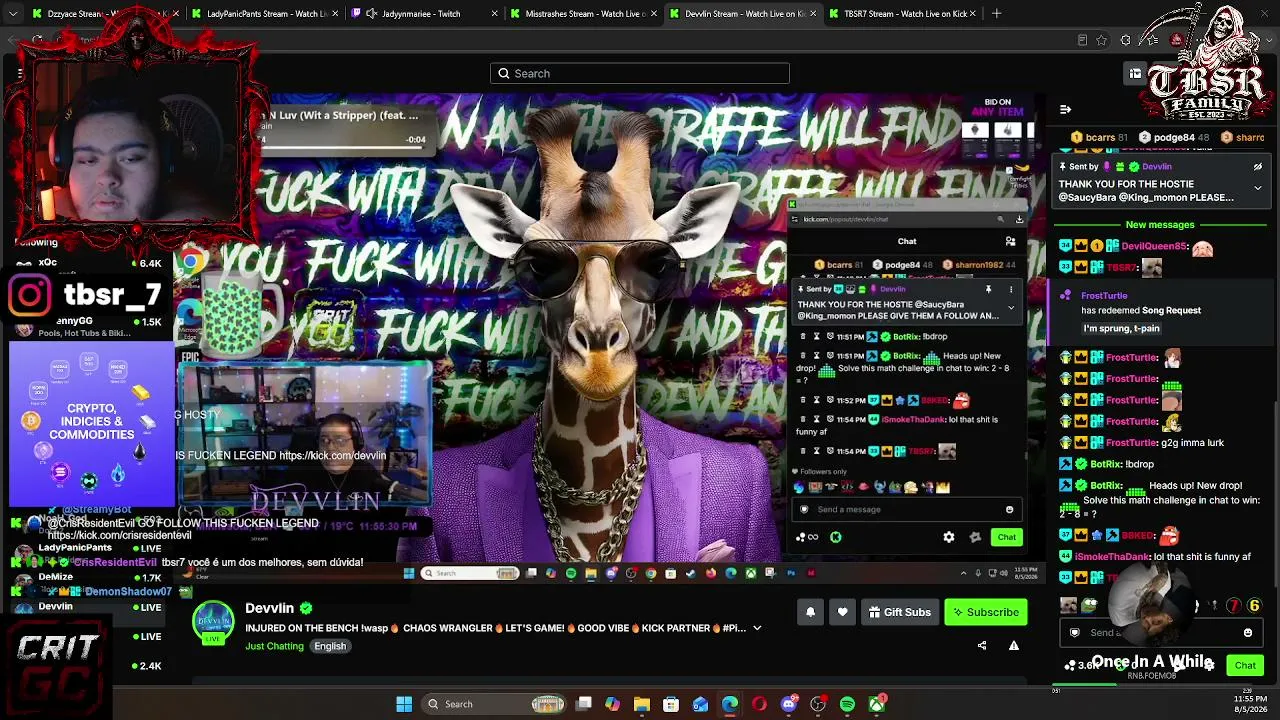Open the emoji picker in main chat

(1248, 633)
